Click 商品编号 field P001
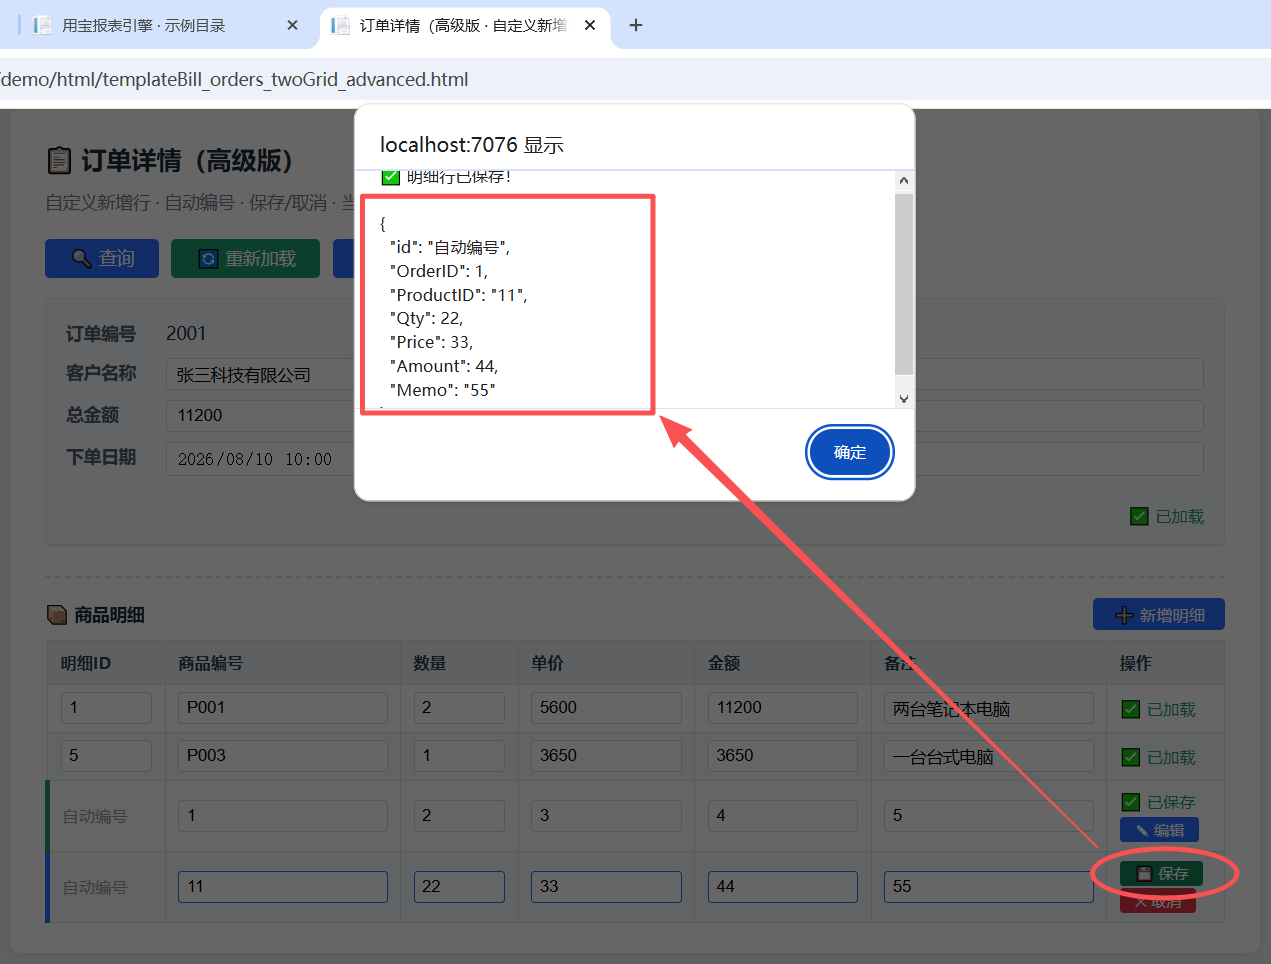The width and height of the screenshot is (1271, 964). coord(282,707)
